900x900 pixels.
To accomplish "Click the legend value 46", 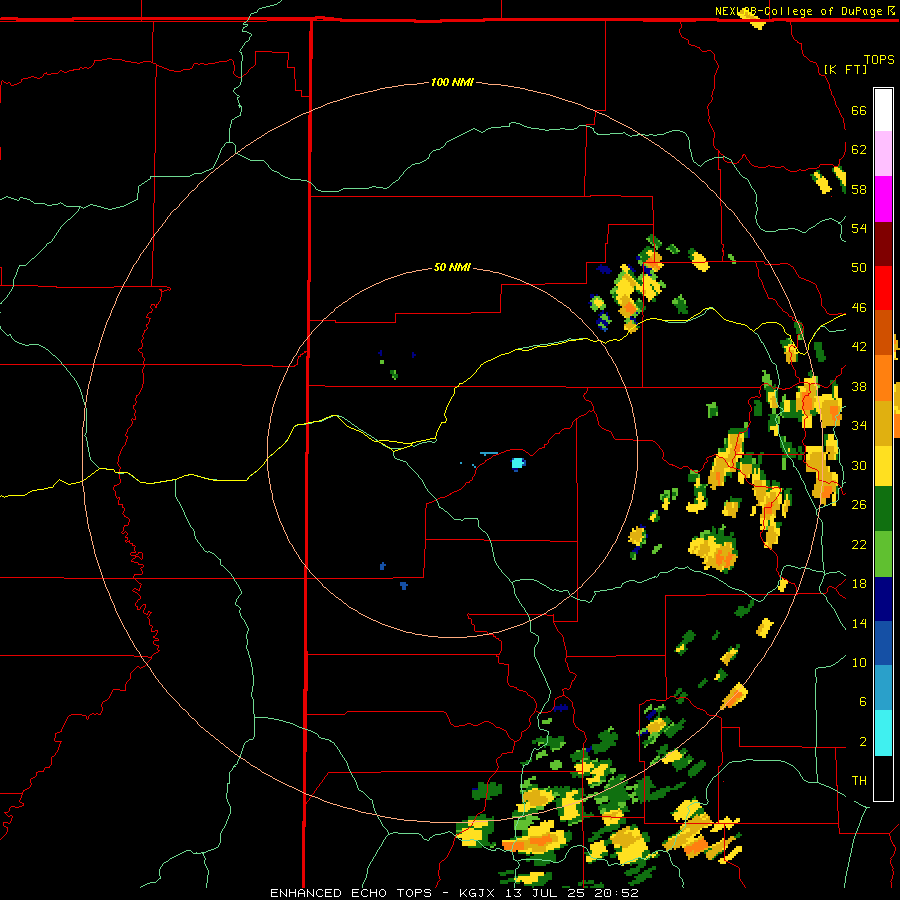I will tap(859, 308).
